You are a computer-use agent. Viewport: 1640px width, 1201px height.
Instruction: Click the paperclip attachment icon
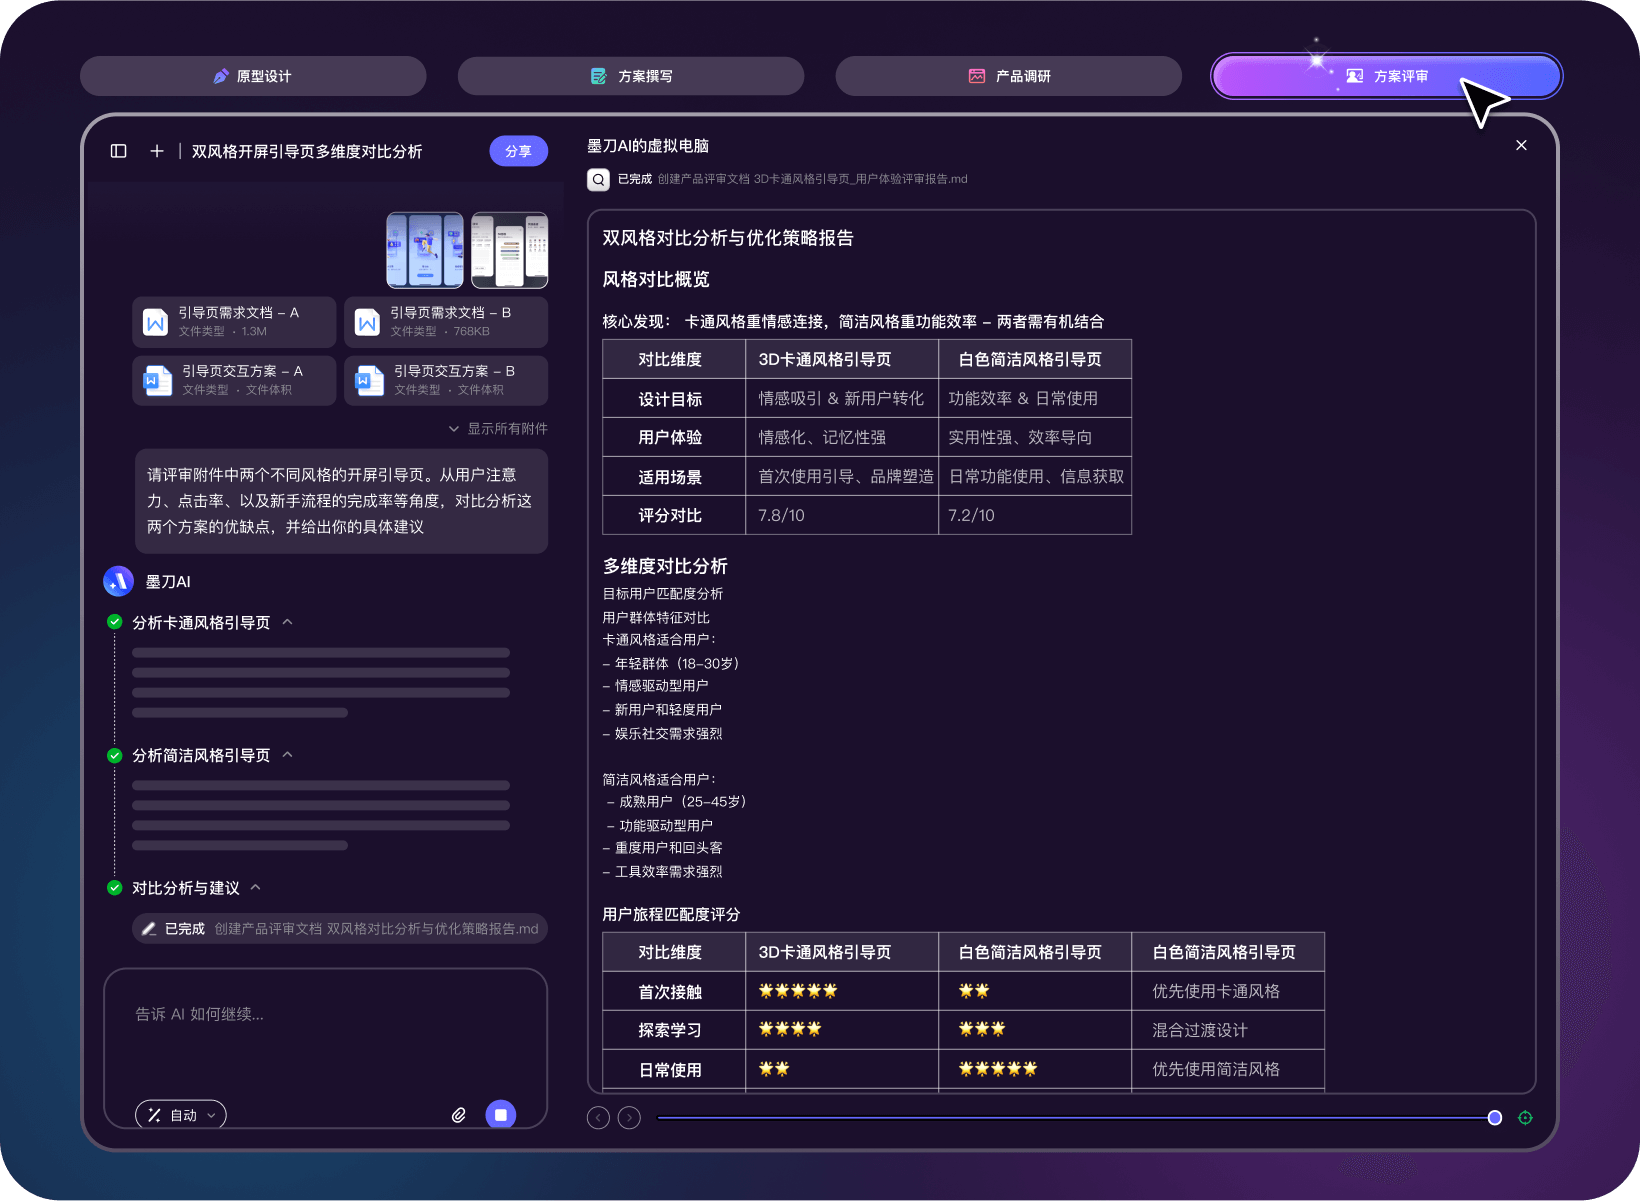click(459, 1114)
